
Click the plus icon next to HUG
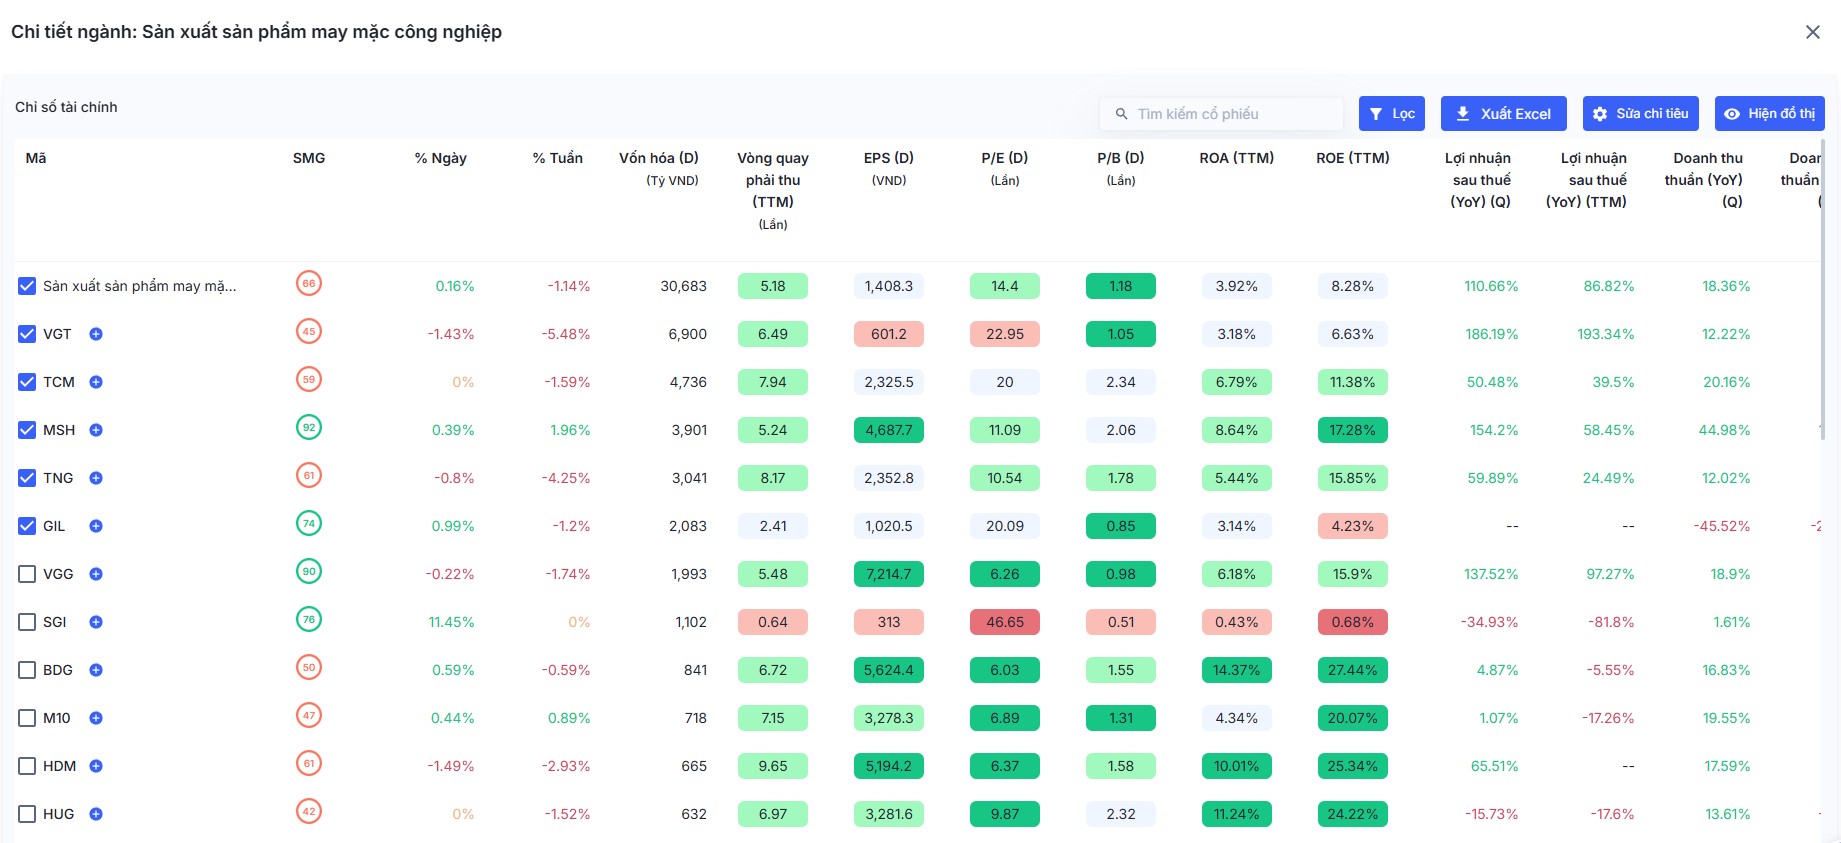(96, 814)
